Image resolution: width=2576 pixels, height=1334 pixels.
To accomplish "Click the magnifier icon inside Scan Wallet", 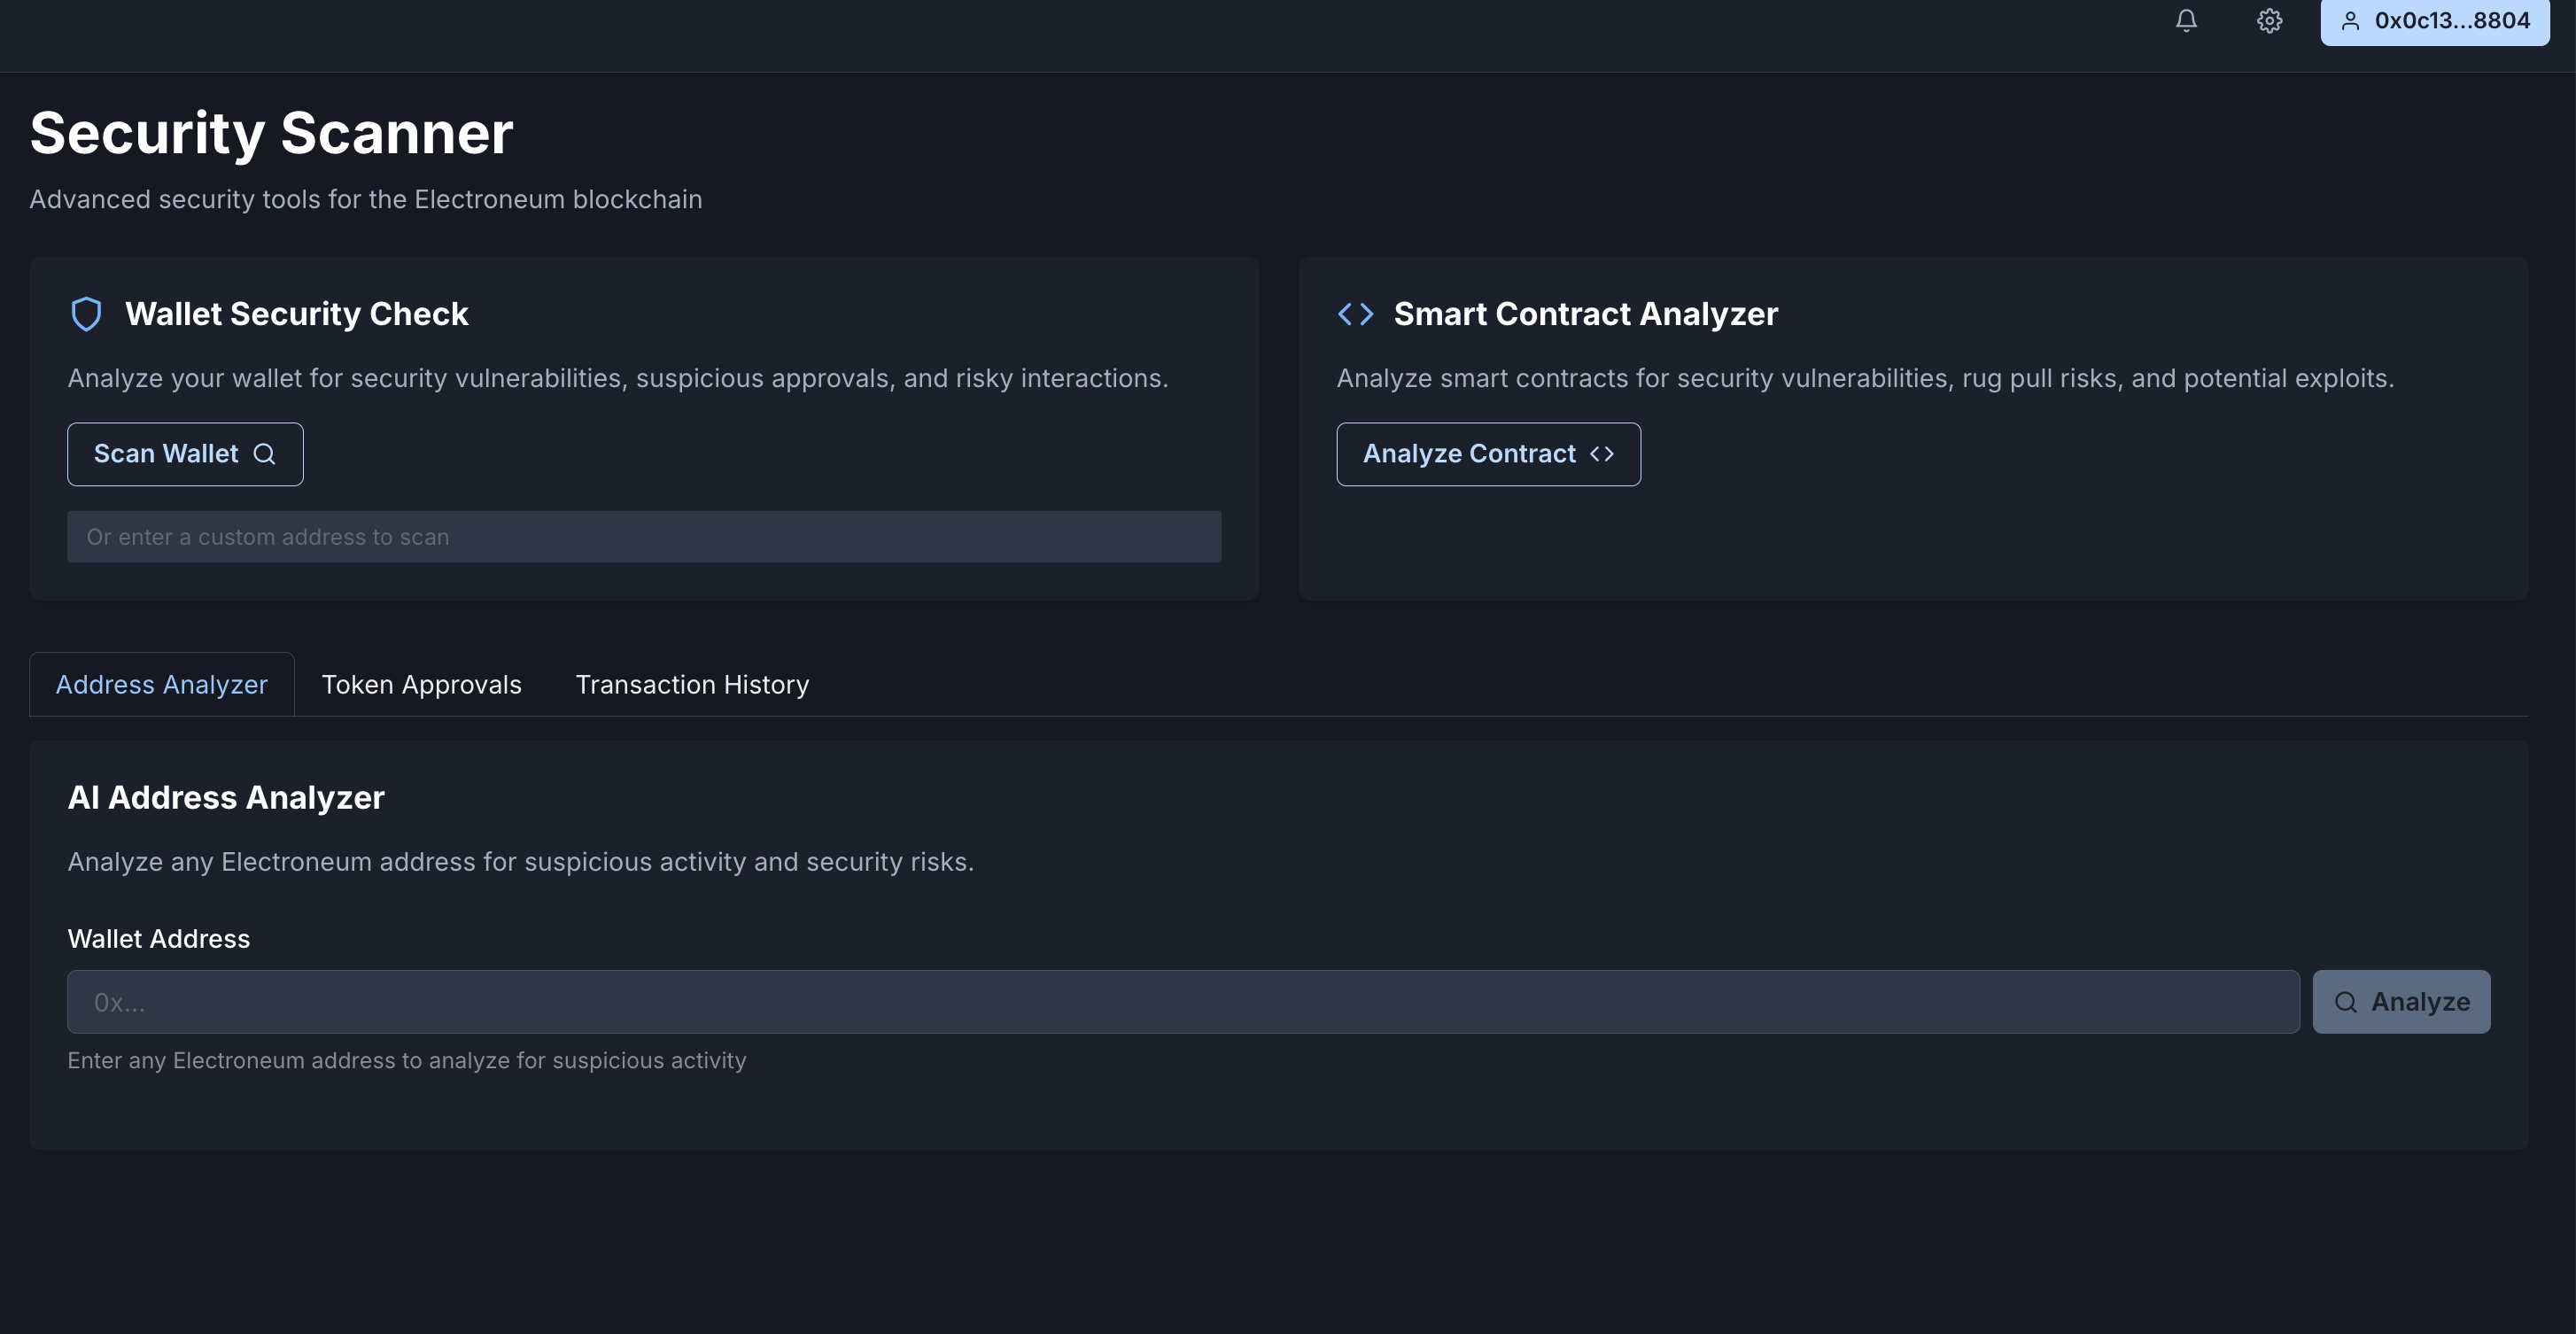I will tap(264, 454).
